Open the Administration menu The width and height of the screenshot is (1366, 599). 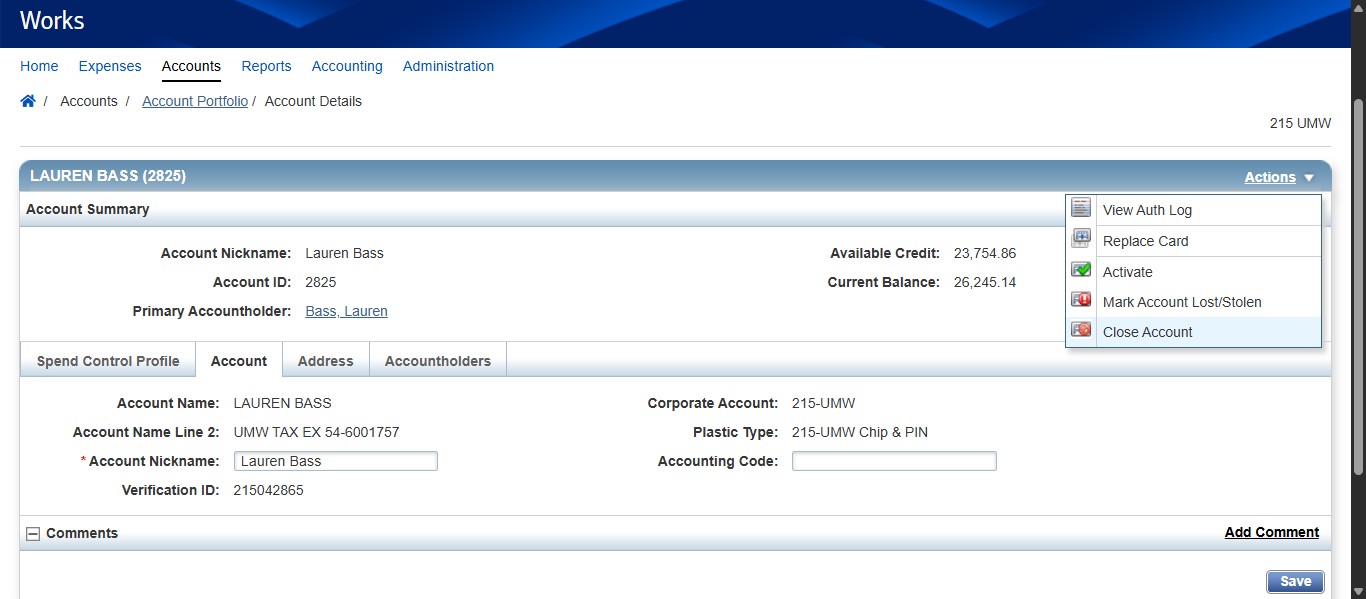click(448, 66)
